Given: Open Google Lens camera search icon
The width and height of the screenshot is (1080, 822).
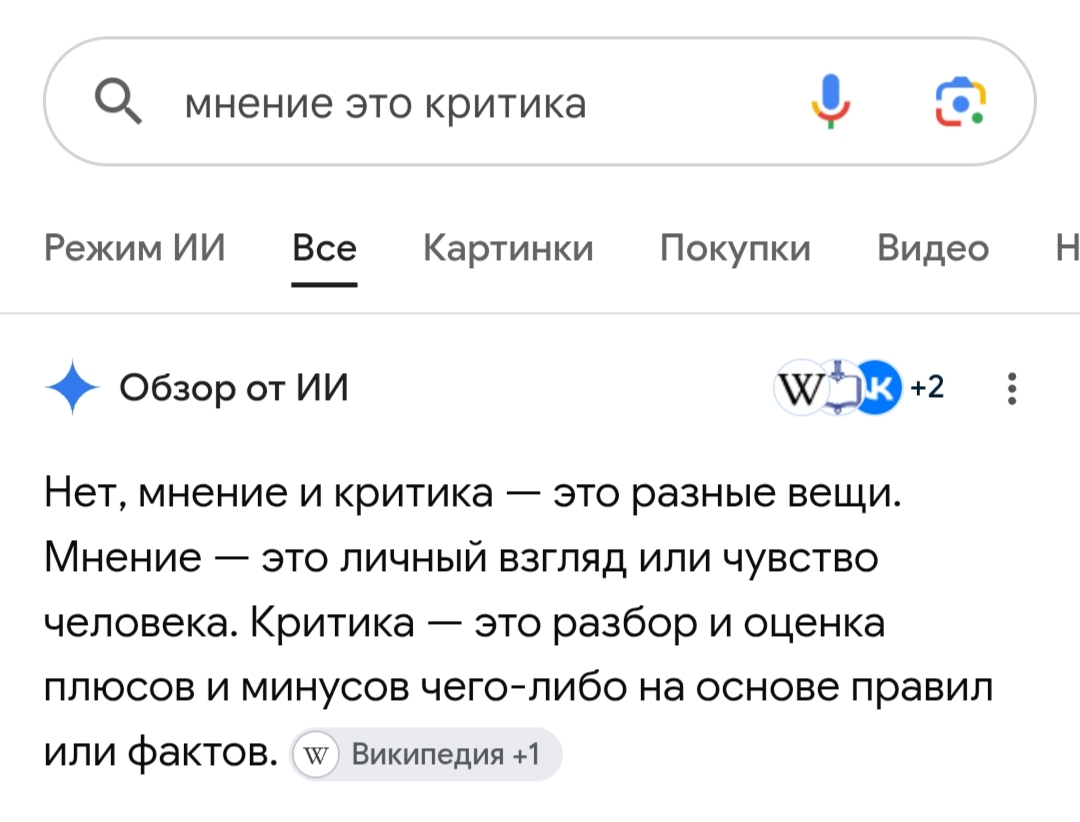Looking at the screenshot, I should tap(960, 102).
